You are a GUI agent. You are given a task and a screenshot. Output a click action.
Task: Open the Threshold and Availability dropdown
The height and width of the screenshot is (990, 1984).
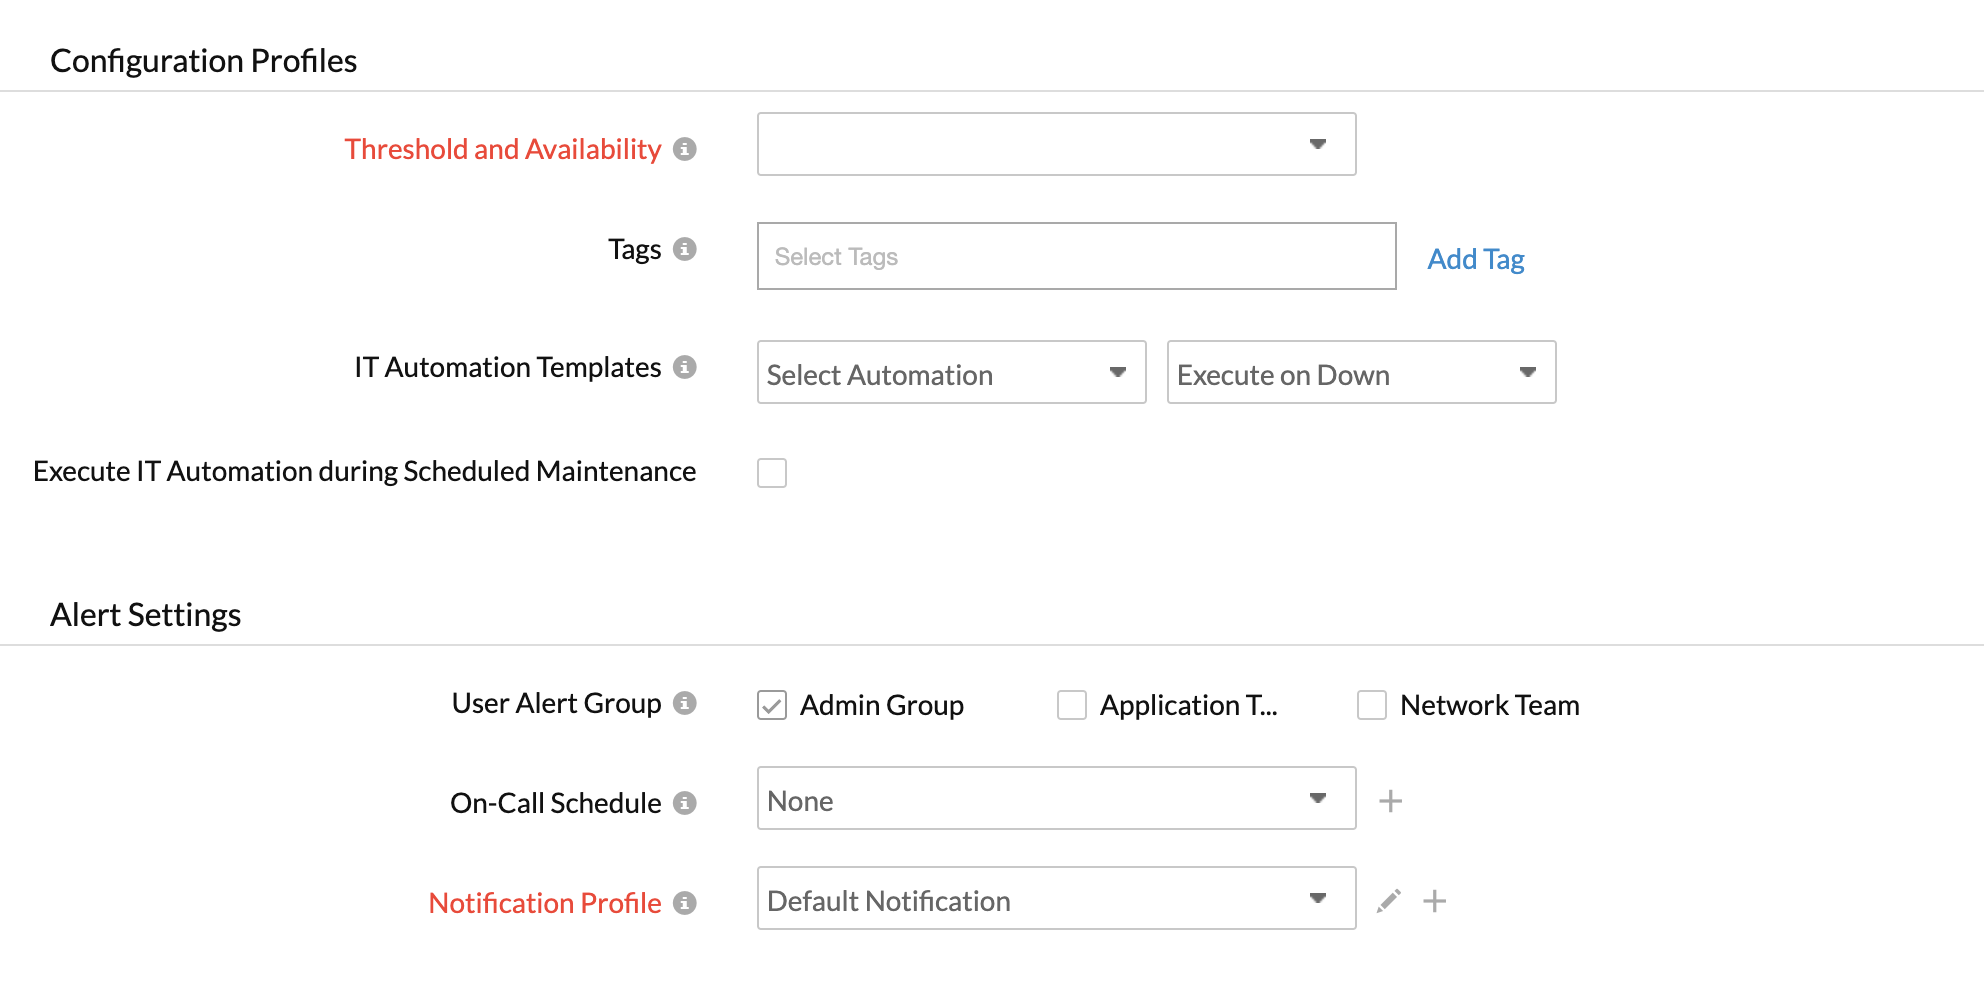1056,144
